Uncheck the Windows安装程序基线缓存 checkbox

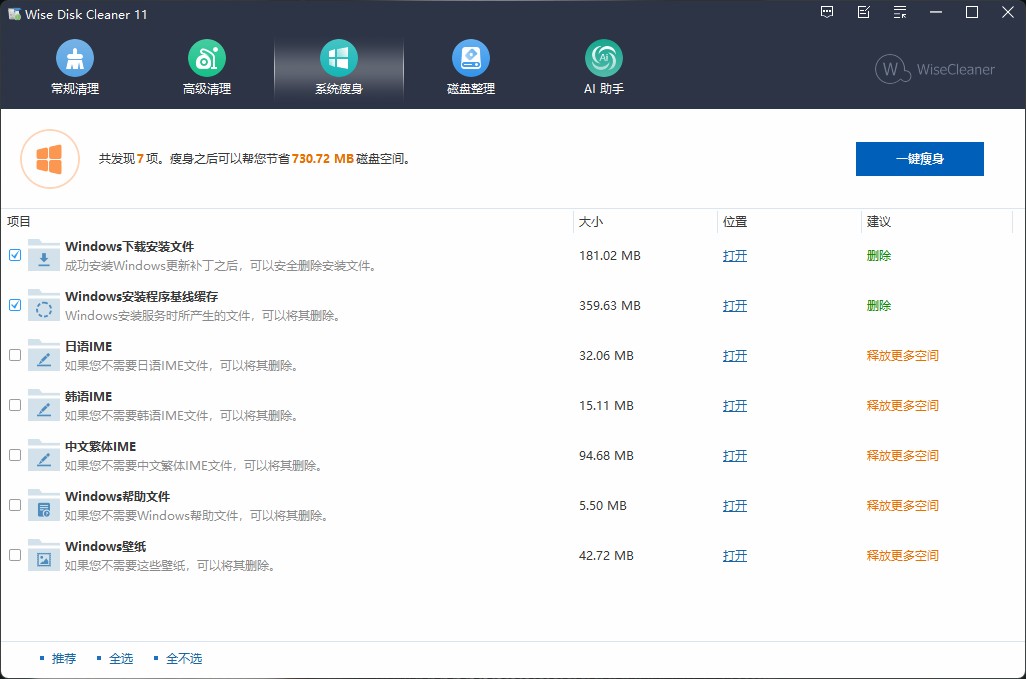pos(15,305)
